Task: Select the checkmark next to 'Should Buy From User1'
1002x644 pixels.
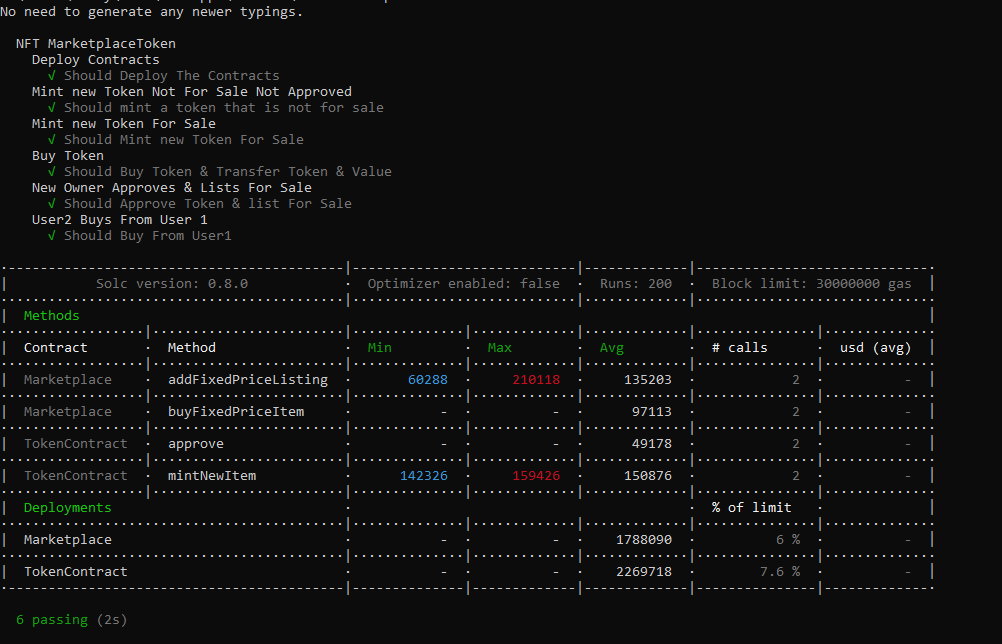Action: coord(51,235)
